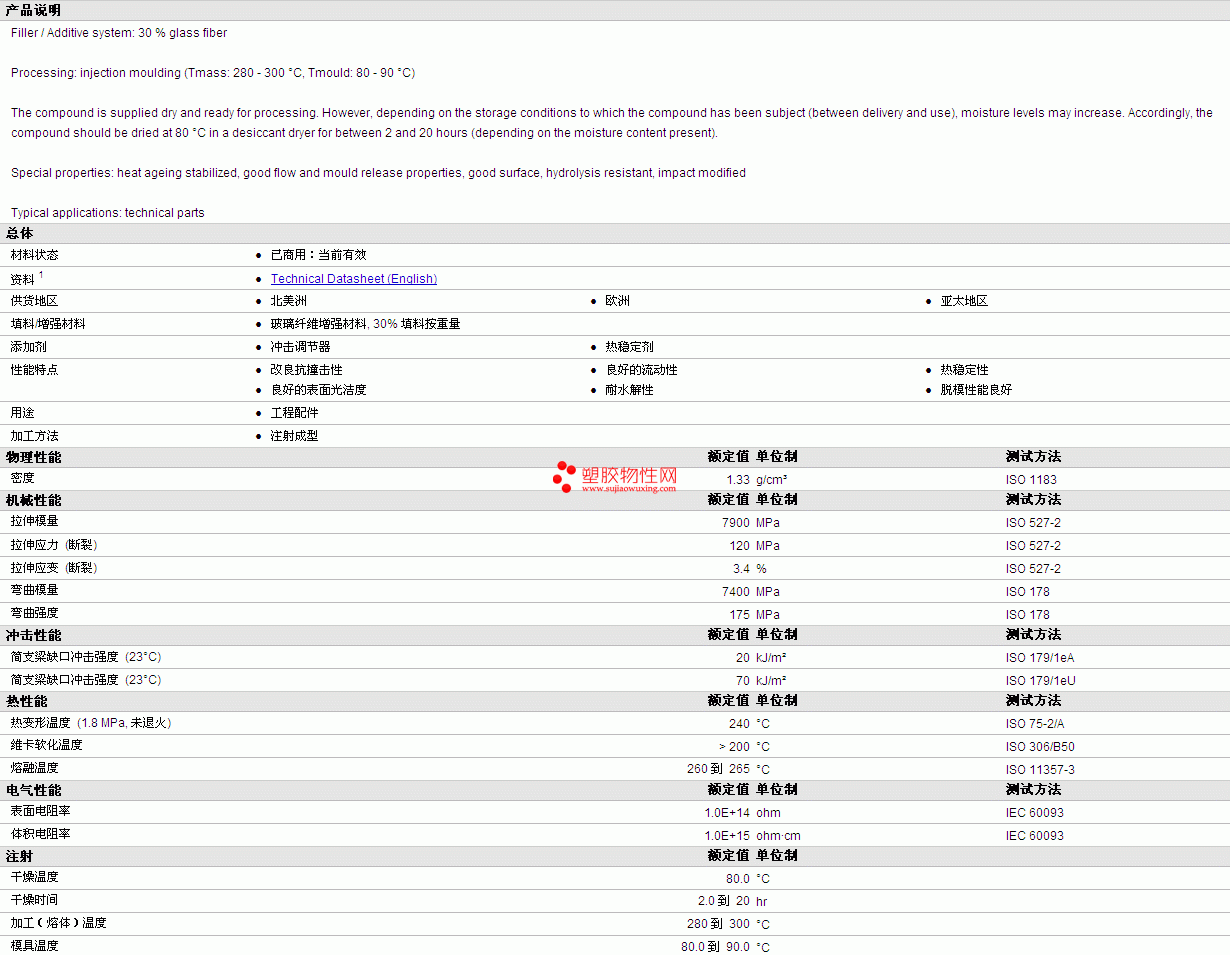Click the 热变形温度 (1.8 MPa, 未退火) label

pyautogui.click(x=91, y=723)
